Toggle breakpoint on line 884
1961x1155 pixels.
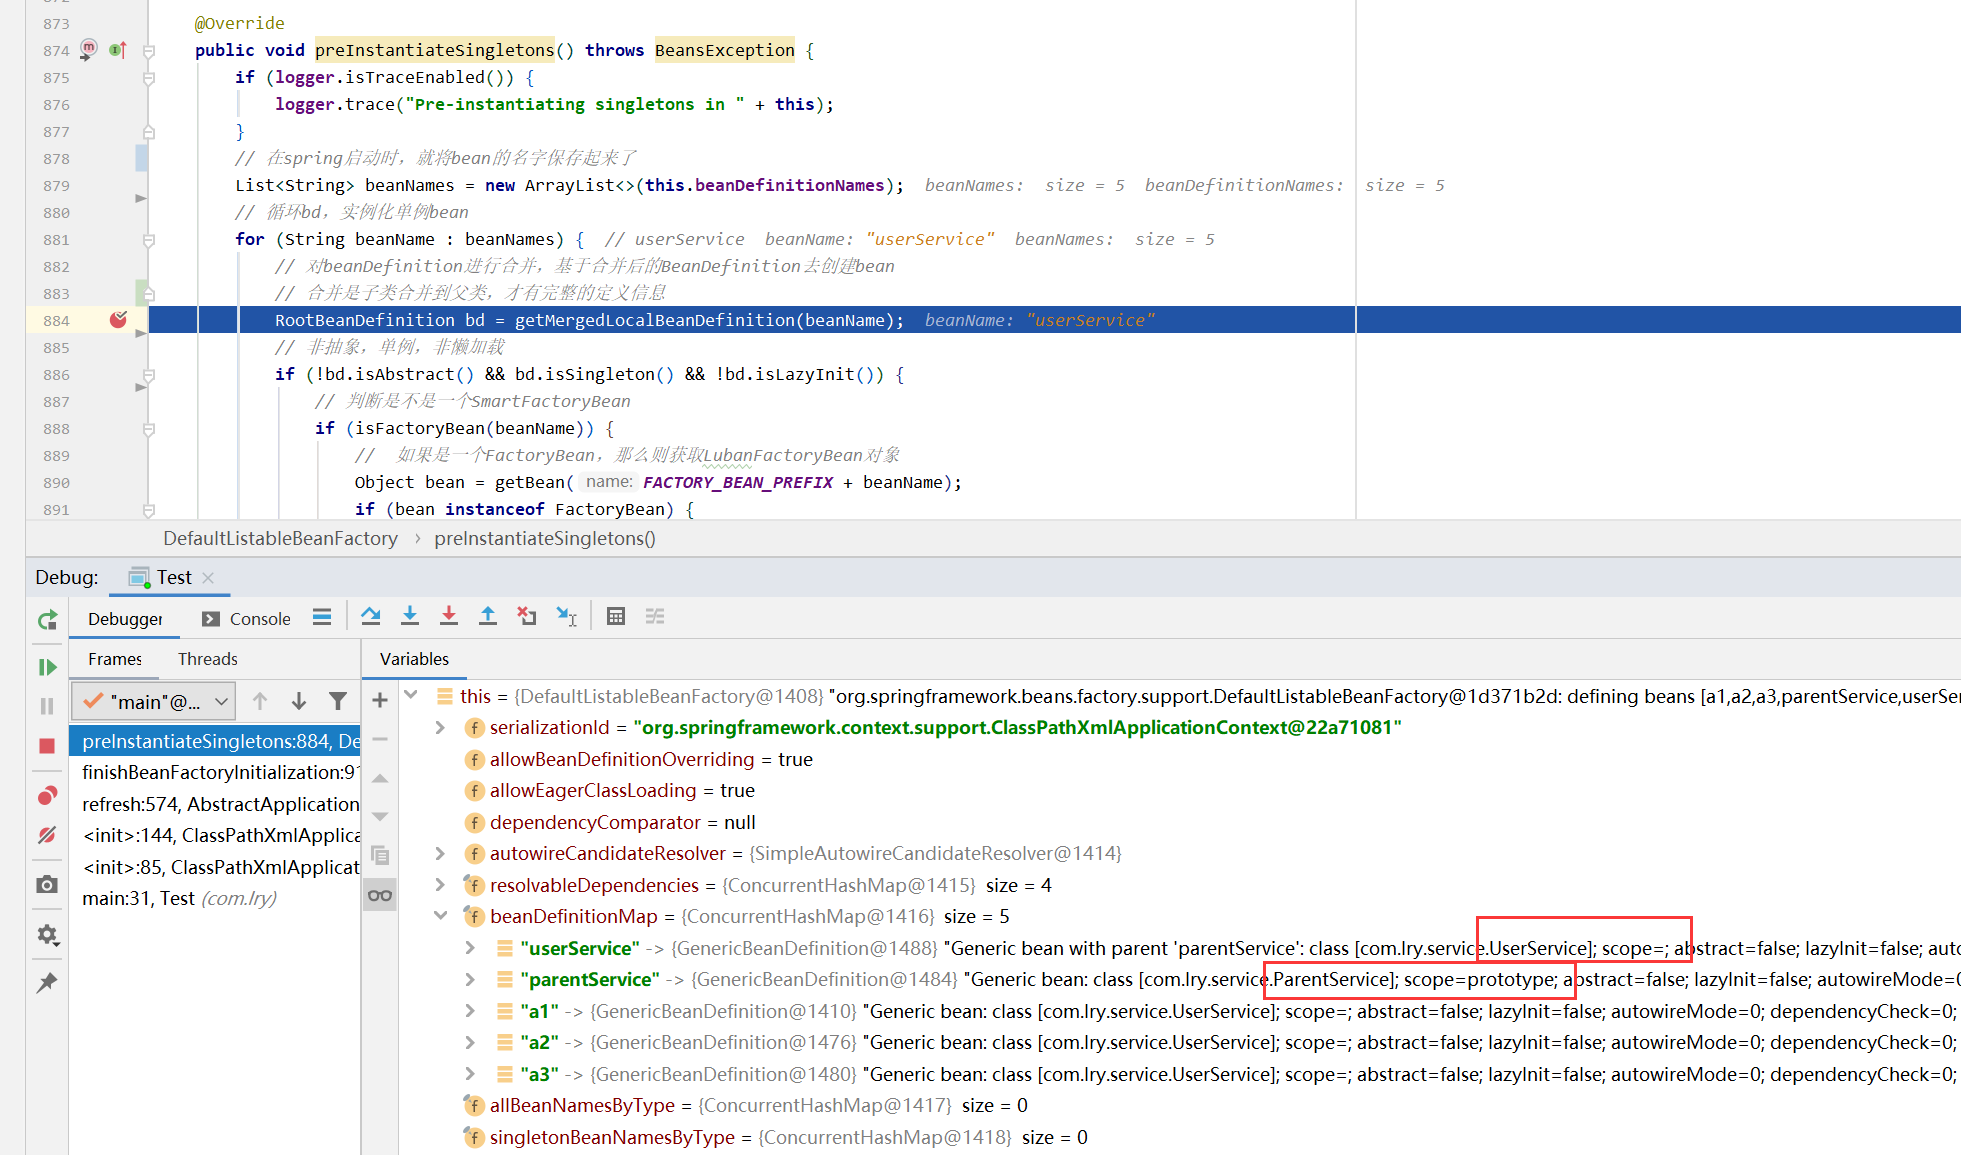118,320
